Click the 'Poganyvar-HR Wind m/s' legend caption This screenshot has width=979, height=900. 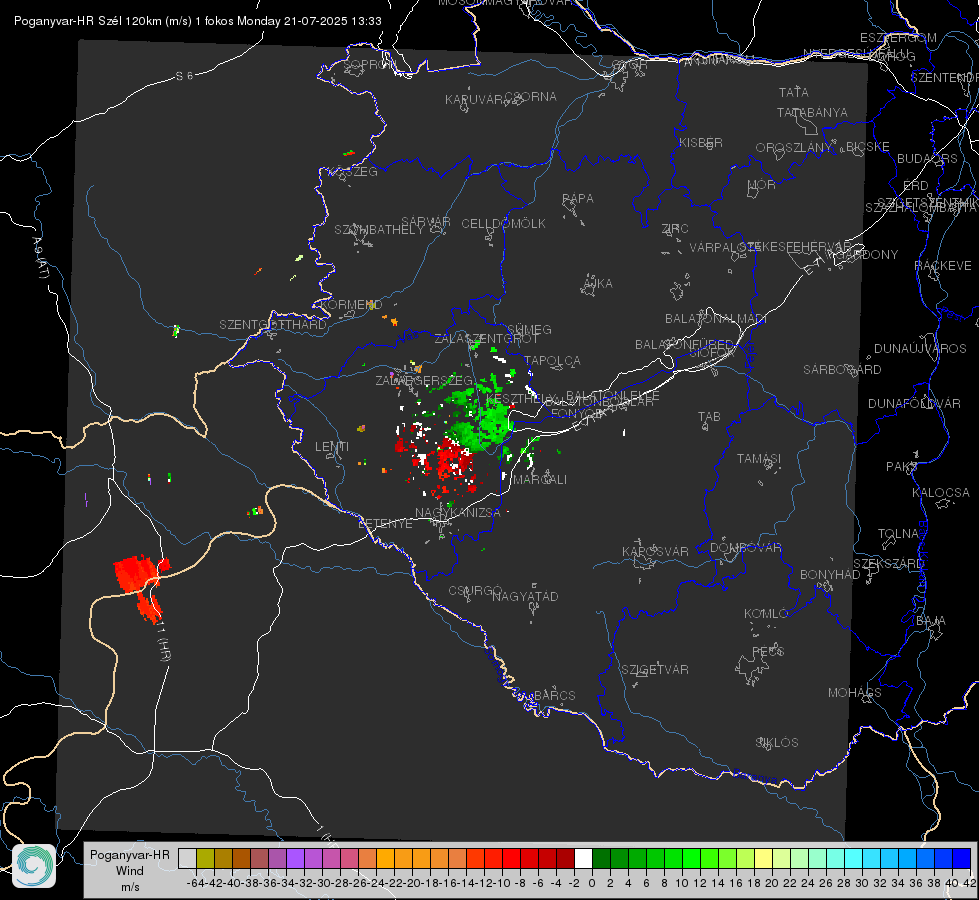tap(130, 871)
